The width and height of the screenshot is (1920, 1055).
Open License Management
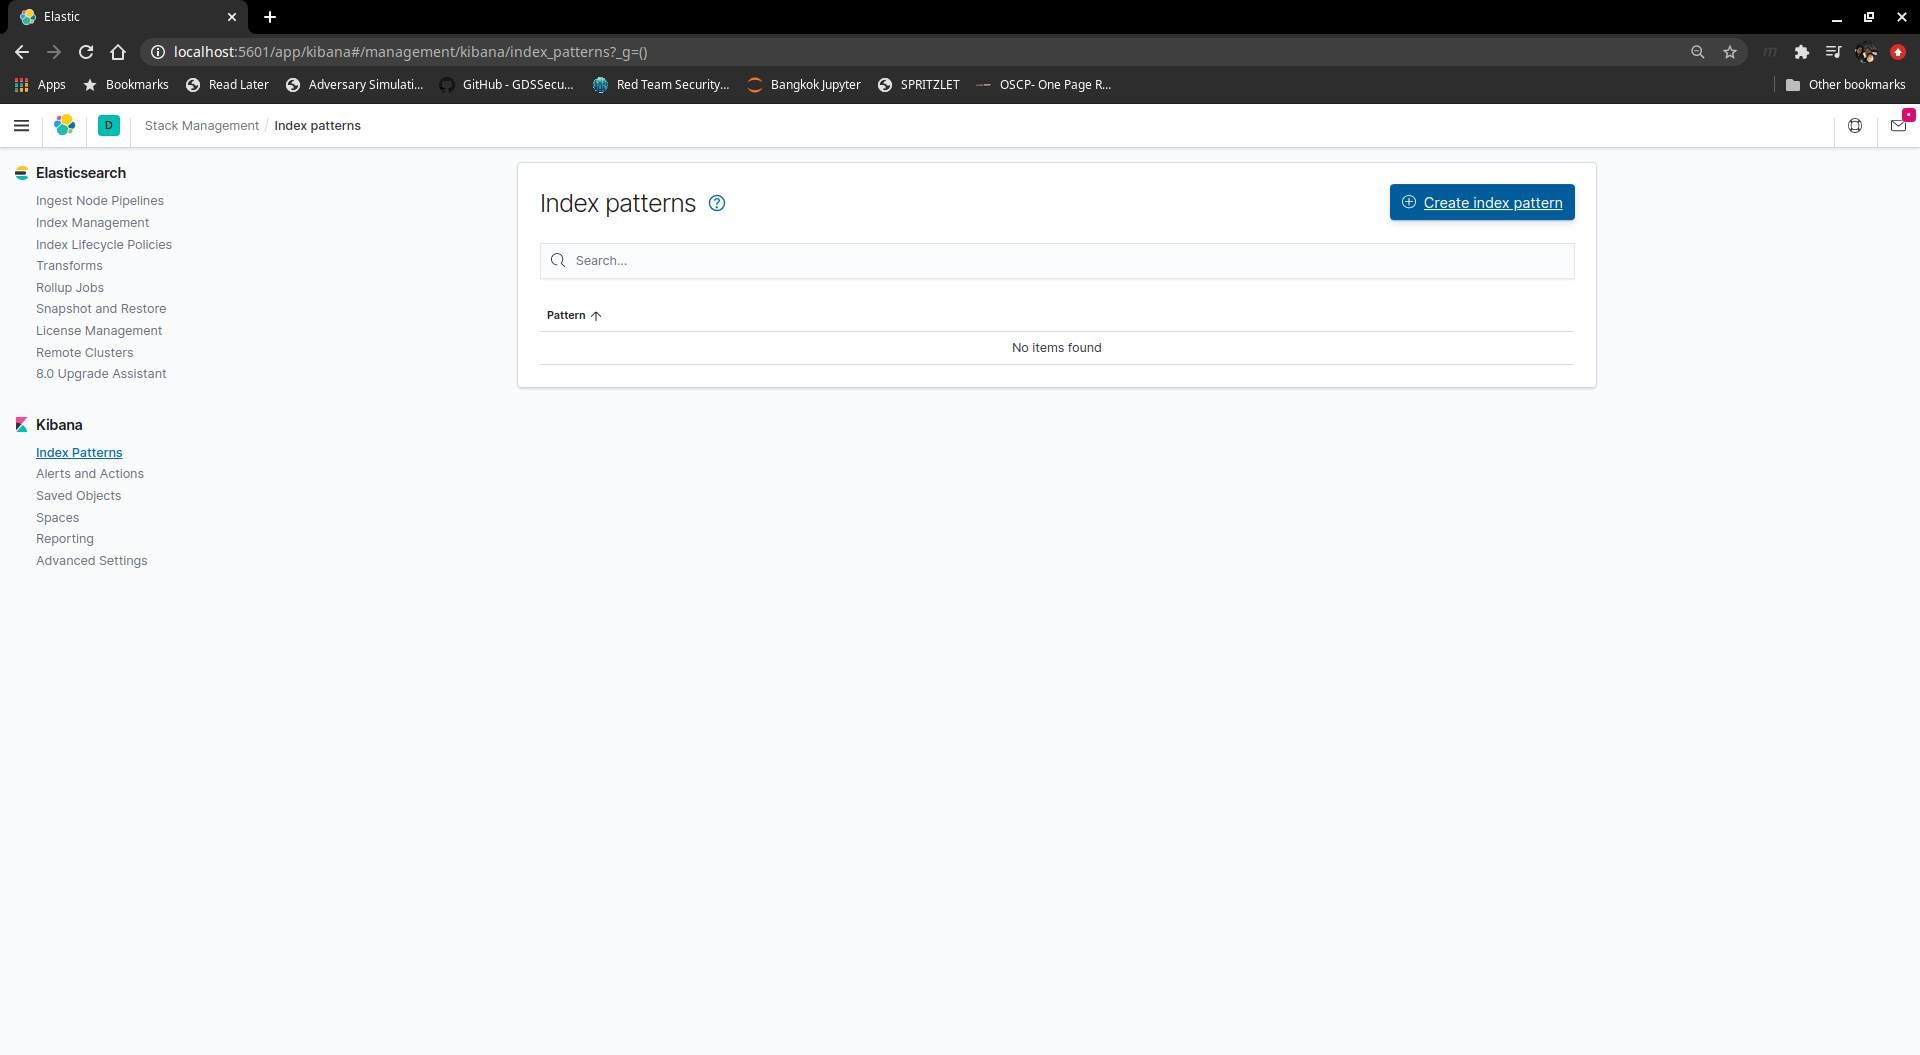[x=99, y=331]
